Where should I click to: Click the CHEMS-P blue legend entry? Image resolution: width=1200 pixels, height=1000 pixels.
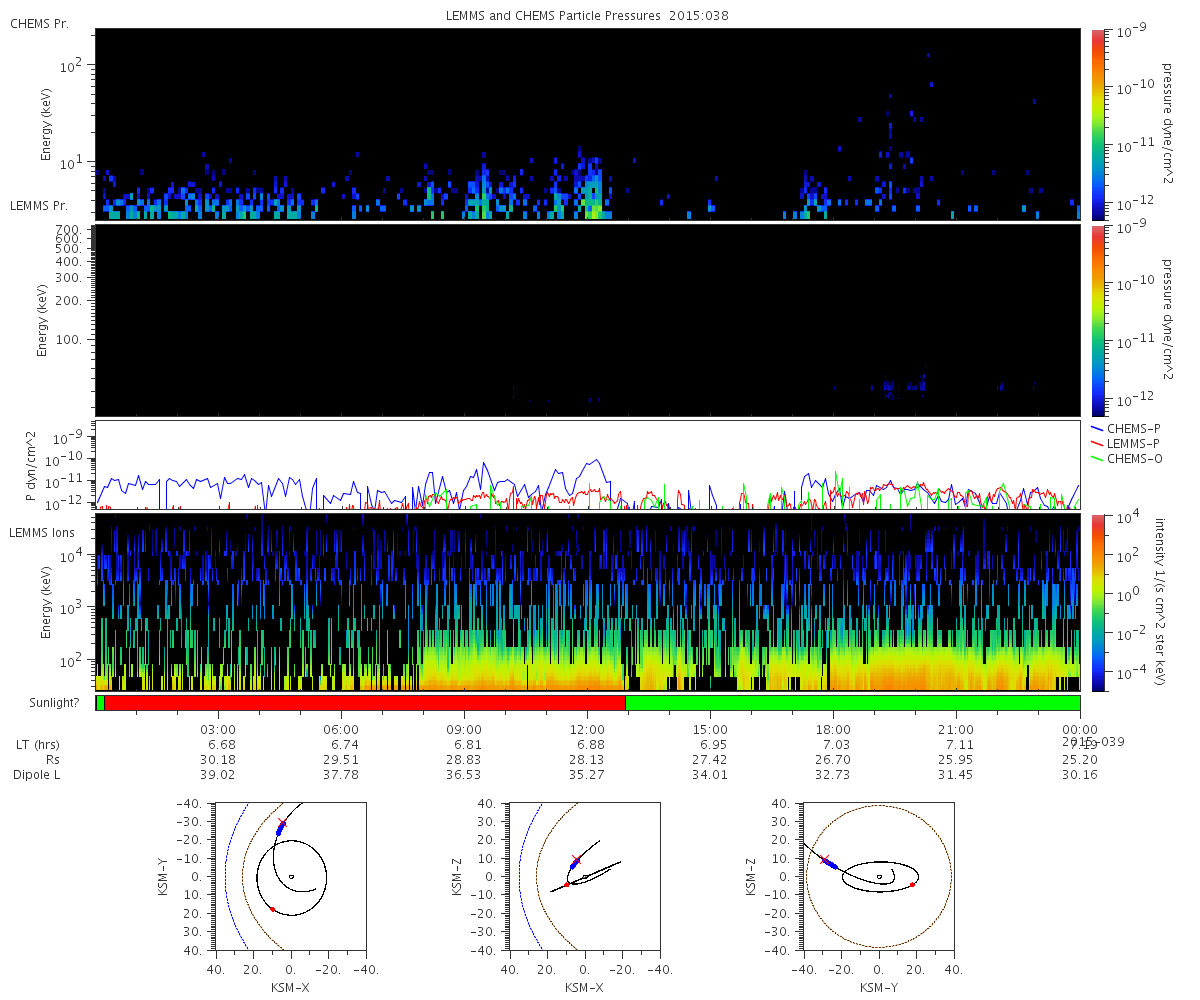click(x=1125, y=428)
